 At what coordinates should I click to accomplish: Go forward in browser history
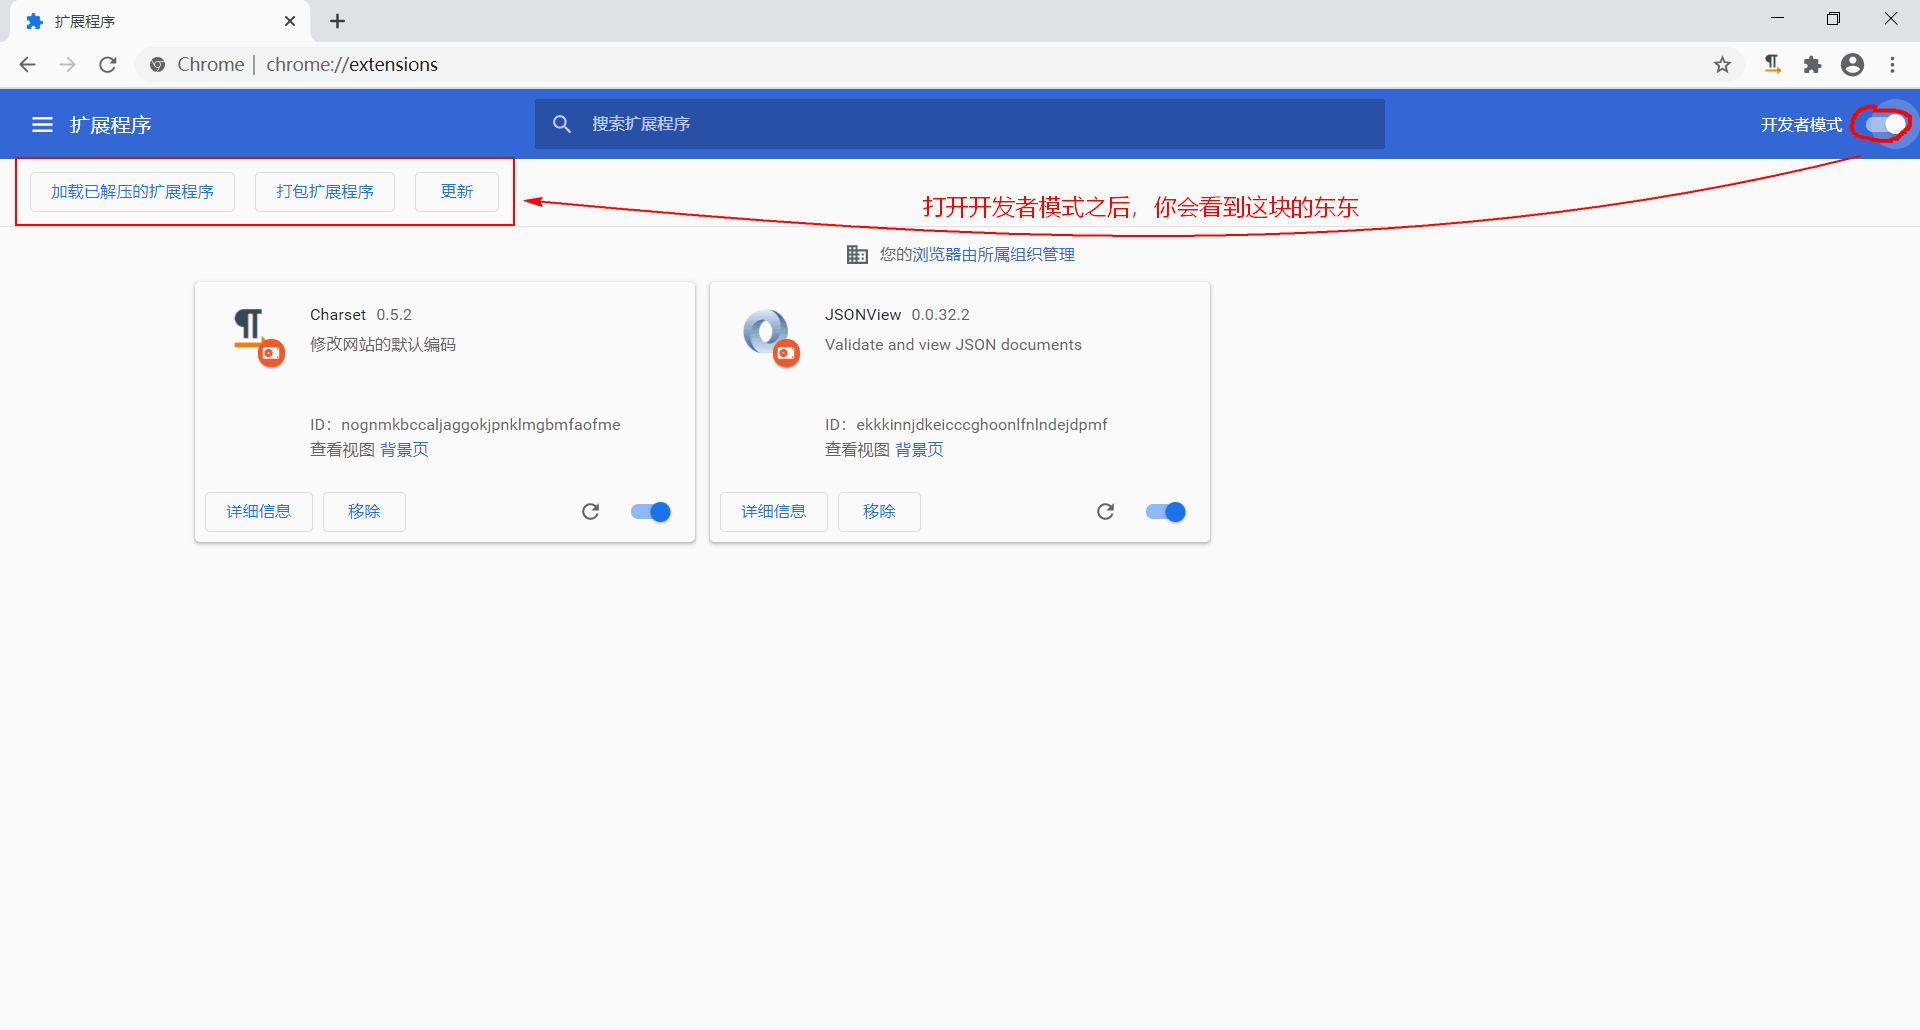coord(68,65)
